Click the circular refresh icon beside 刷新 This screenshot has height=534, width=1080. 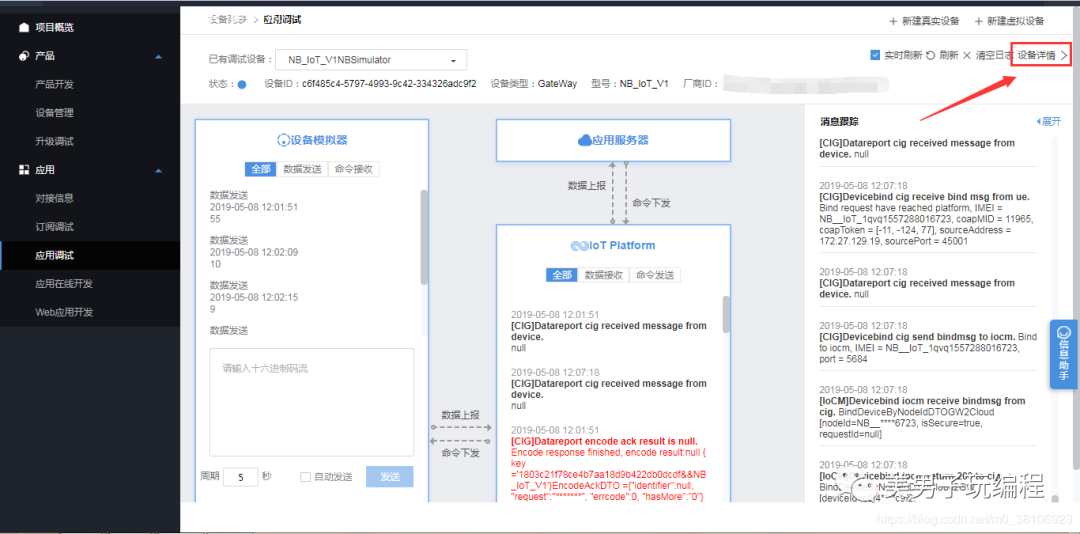click(930, 55)
